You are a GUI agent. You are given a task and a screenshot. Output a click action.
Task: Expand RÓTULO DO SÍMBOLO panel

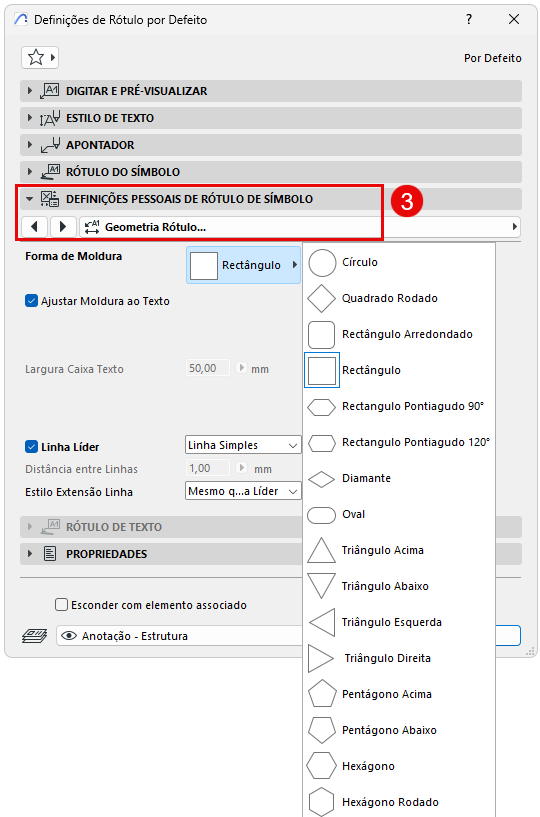pos(271,172)
